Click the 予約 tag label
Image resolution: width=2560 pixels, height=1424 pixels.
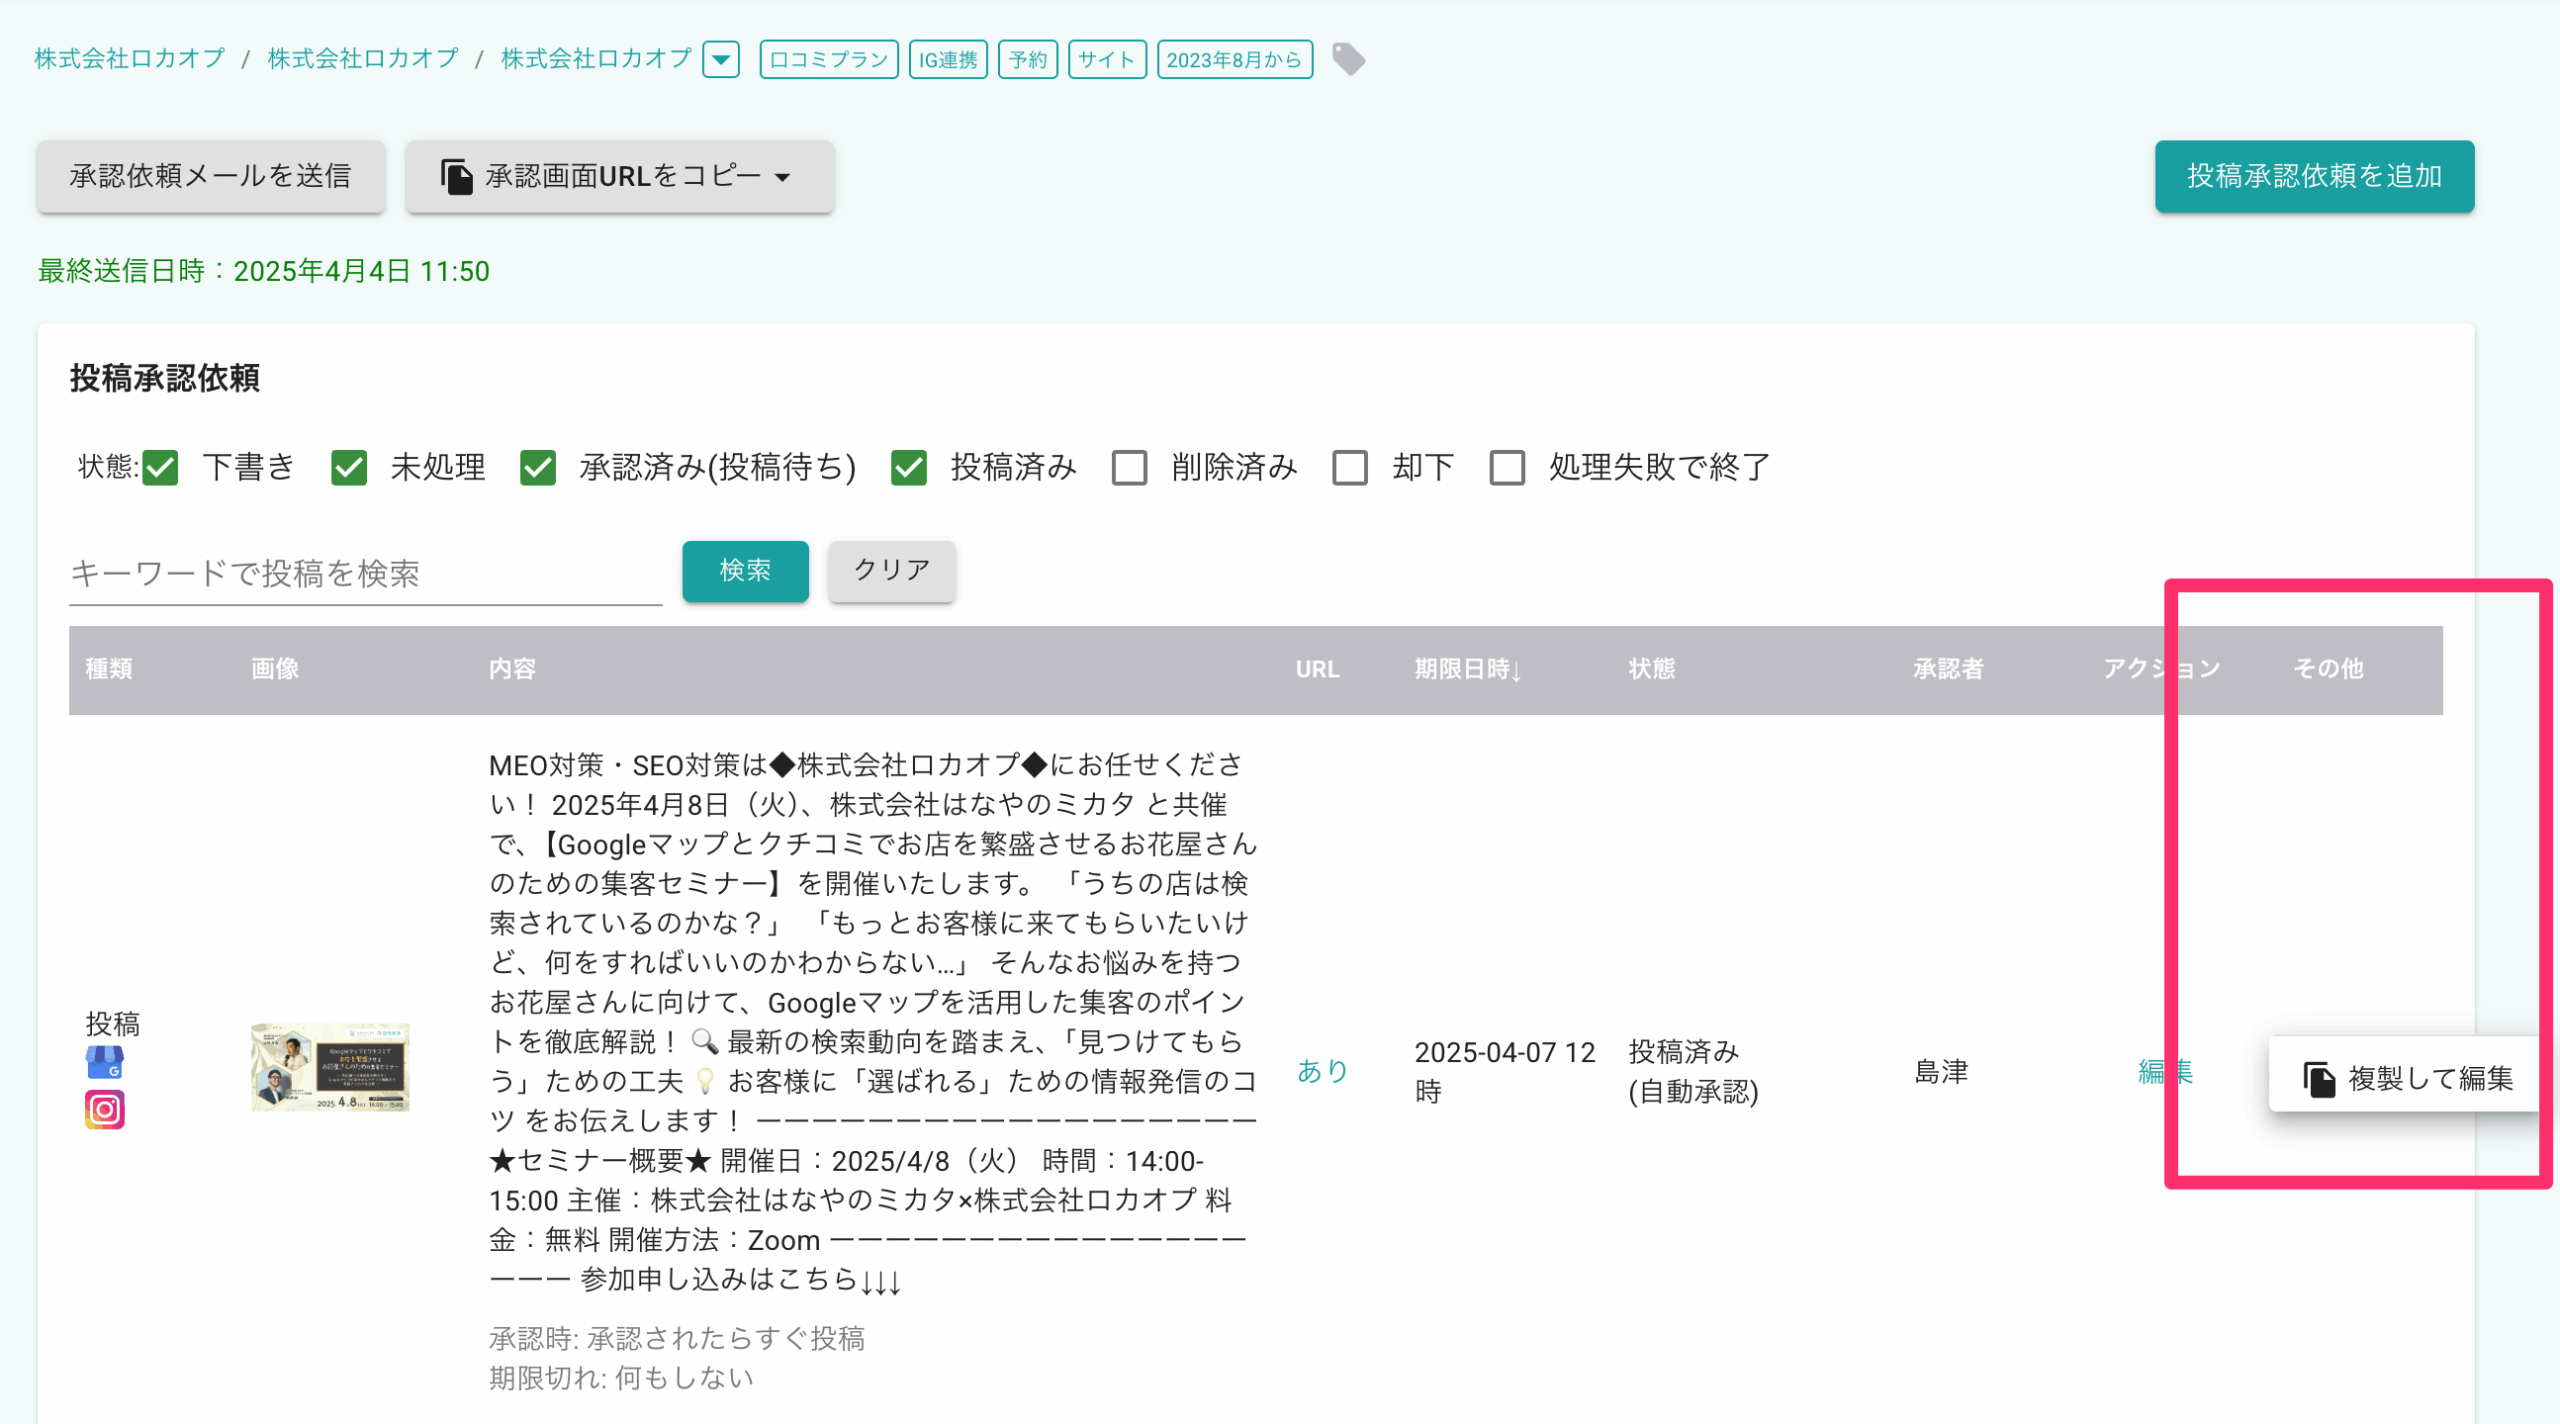pyautogui.click(x=1027, y=59)
